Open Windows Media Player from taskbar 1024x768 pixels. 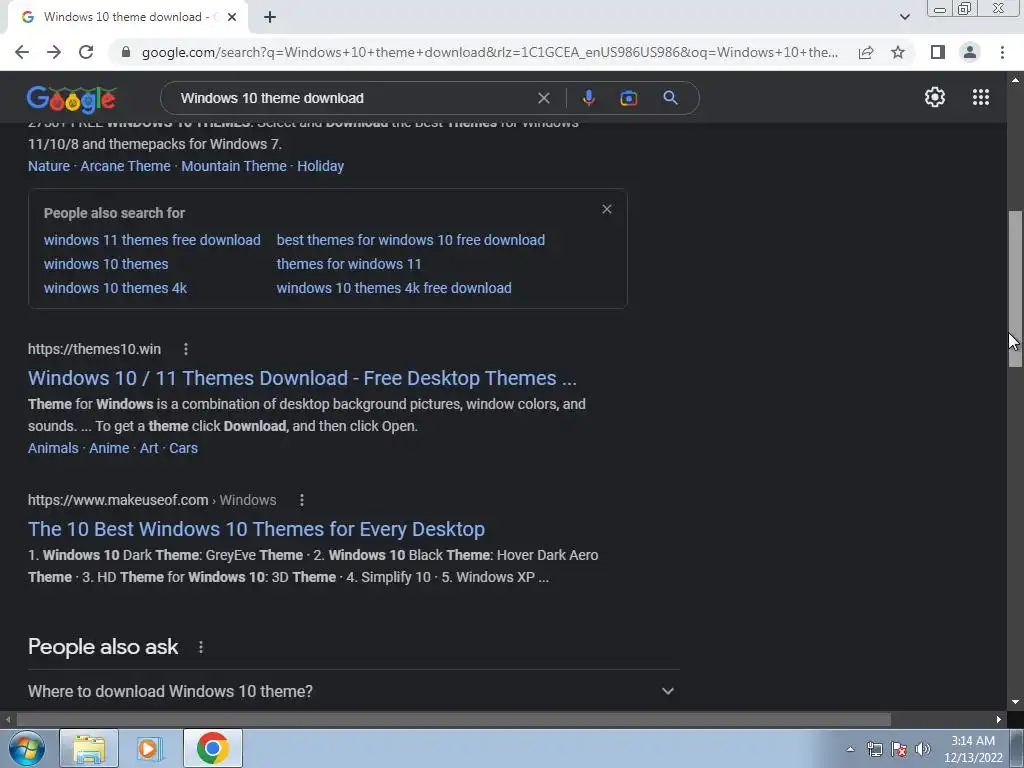click(x=149, y=748)
